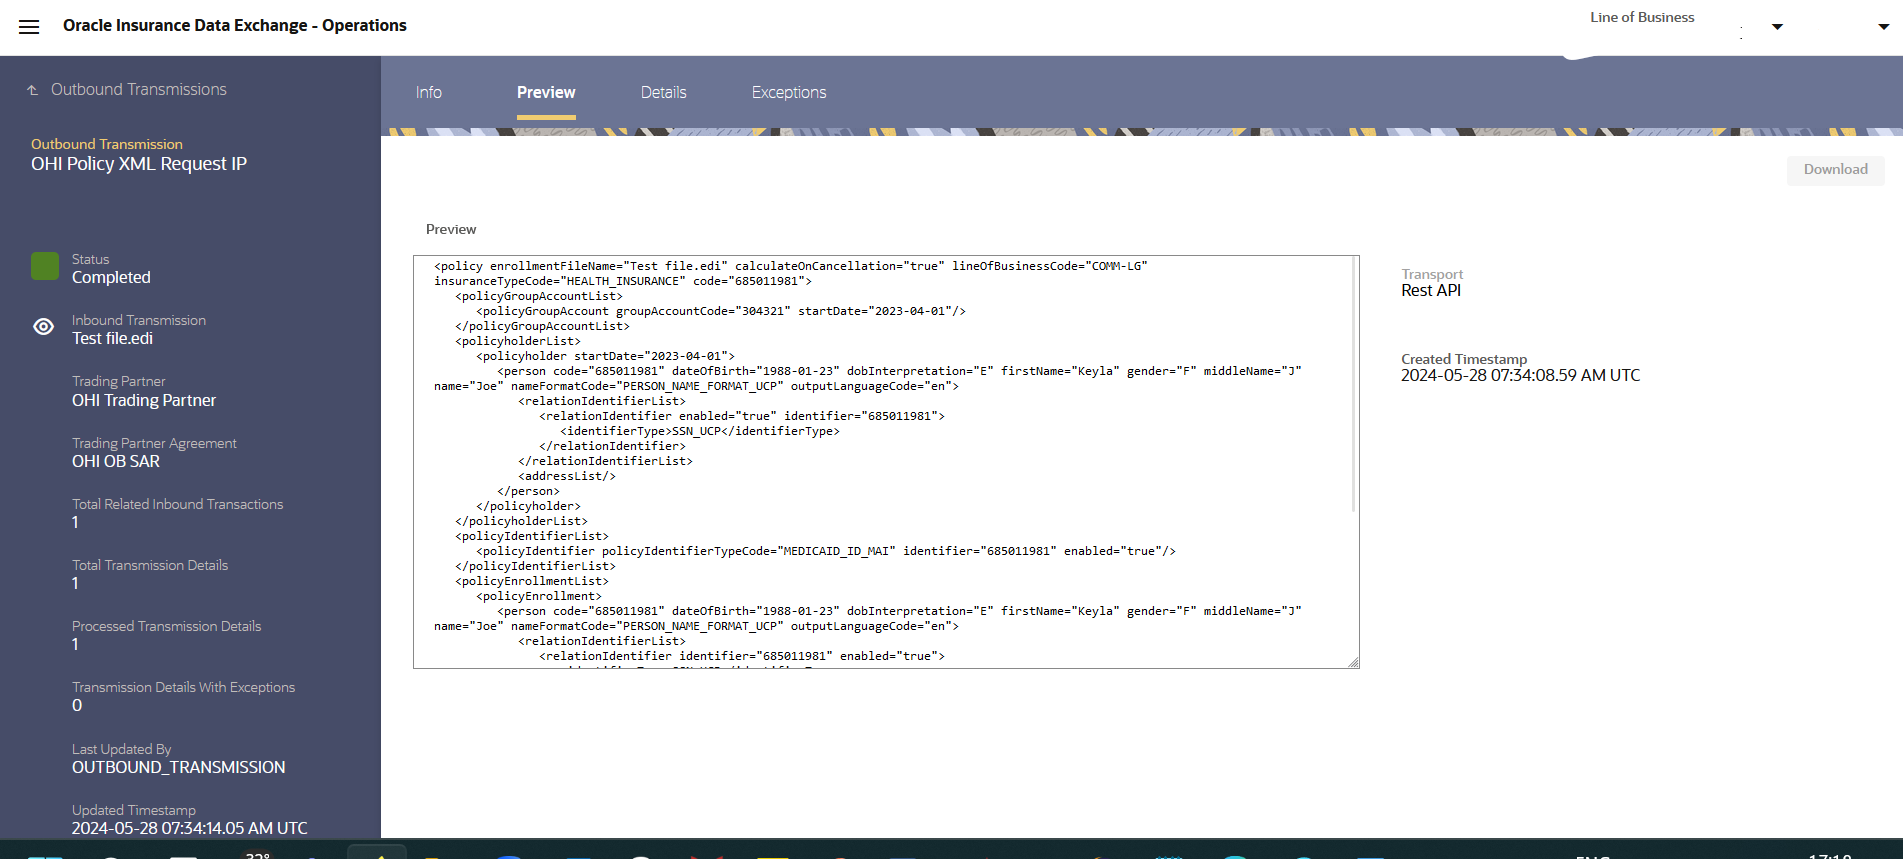Click the Rest API transport value
The width and height of the screenshot is (1903, 859).
[x=1431, y=291]
